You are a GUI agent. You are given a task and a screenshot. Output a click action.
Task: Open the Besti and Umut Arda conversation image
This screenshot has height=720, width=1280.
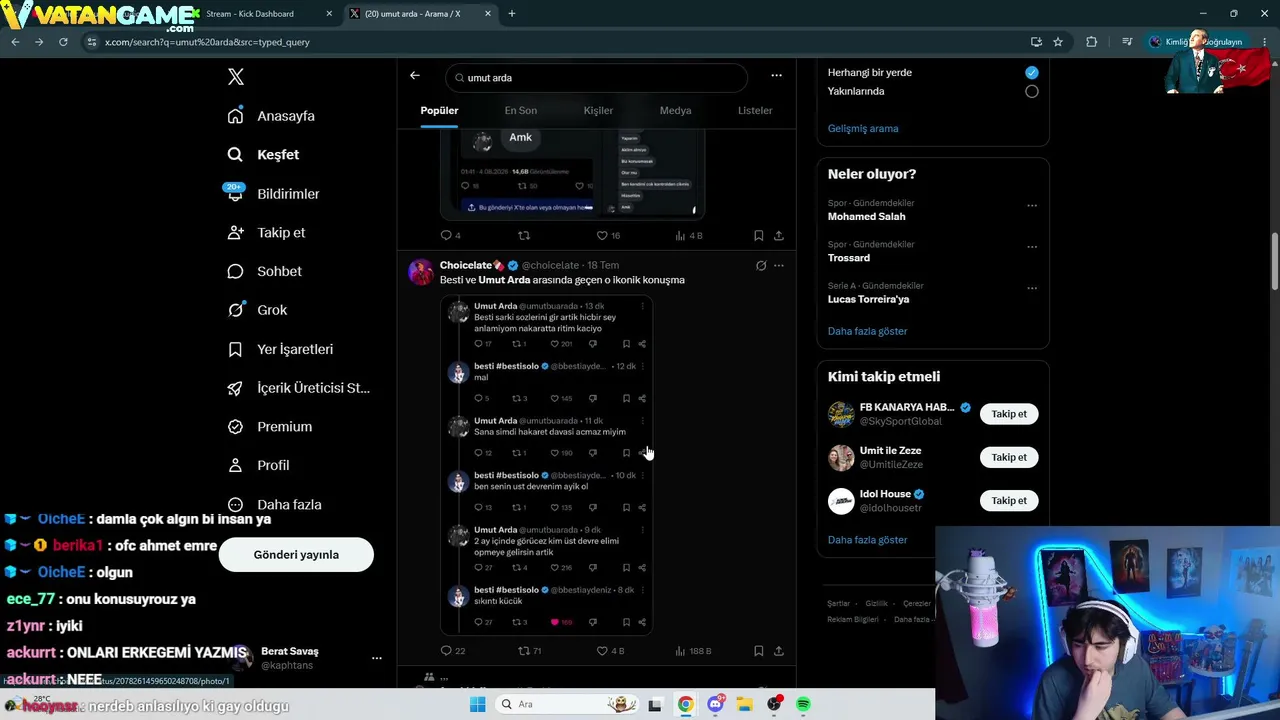point(547,466)
